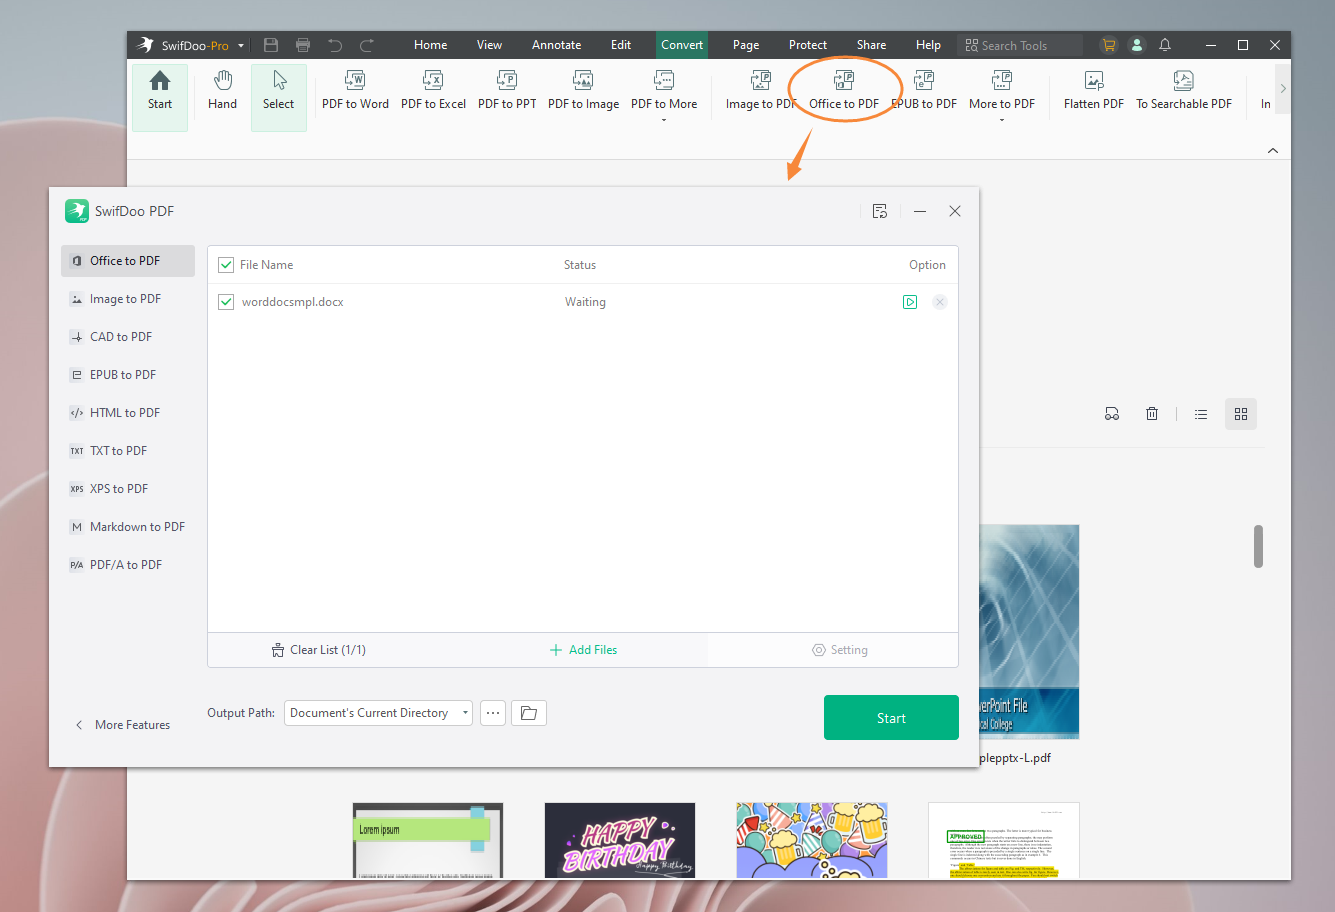Toggle the File Name select-all checkbox
Image resolution: width=1335 pixels, height=912 pixels.
pyautogui.click(x=226, y=265)
